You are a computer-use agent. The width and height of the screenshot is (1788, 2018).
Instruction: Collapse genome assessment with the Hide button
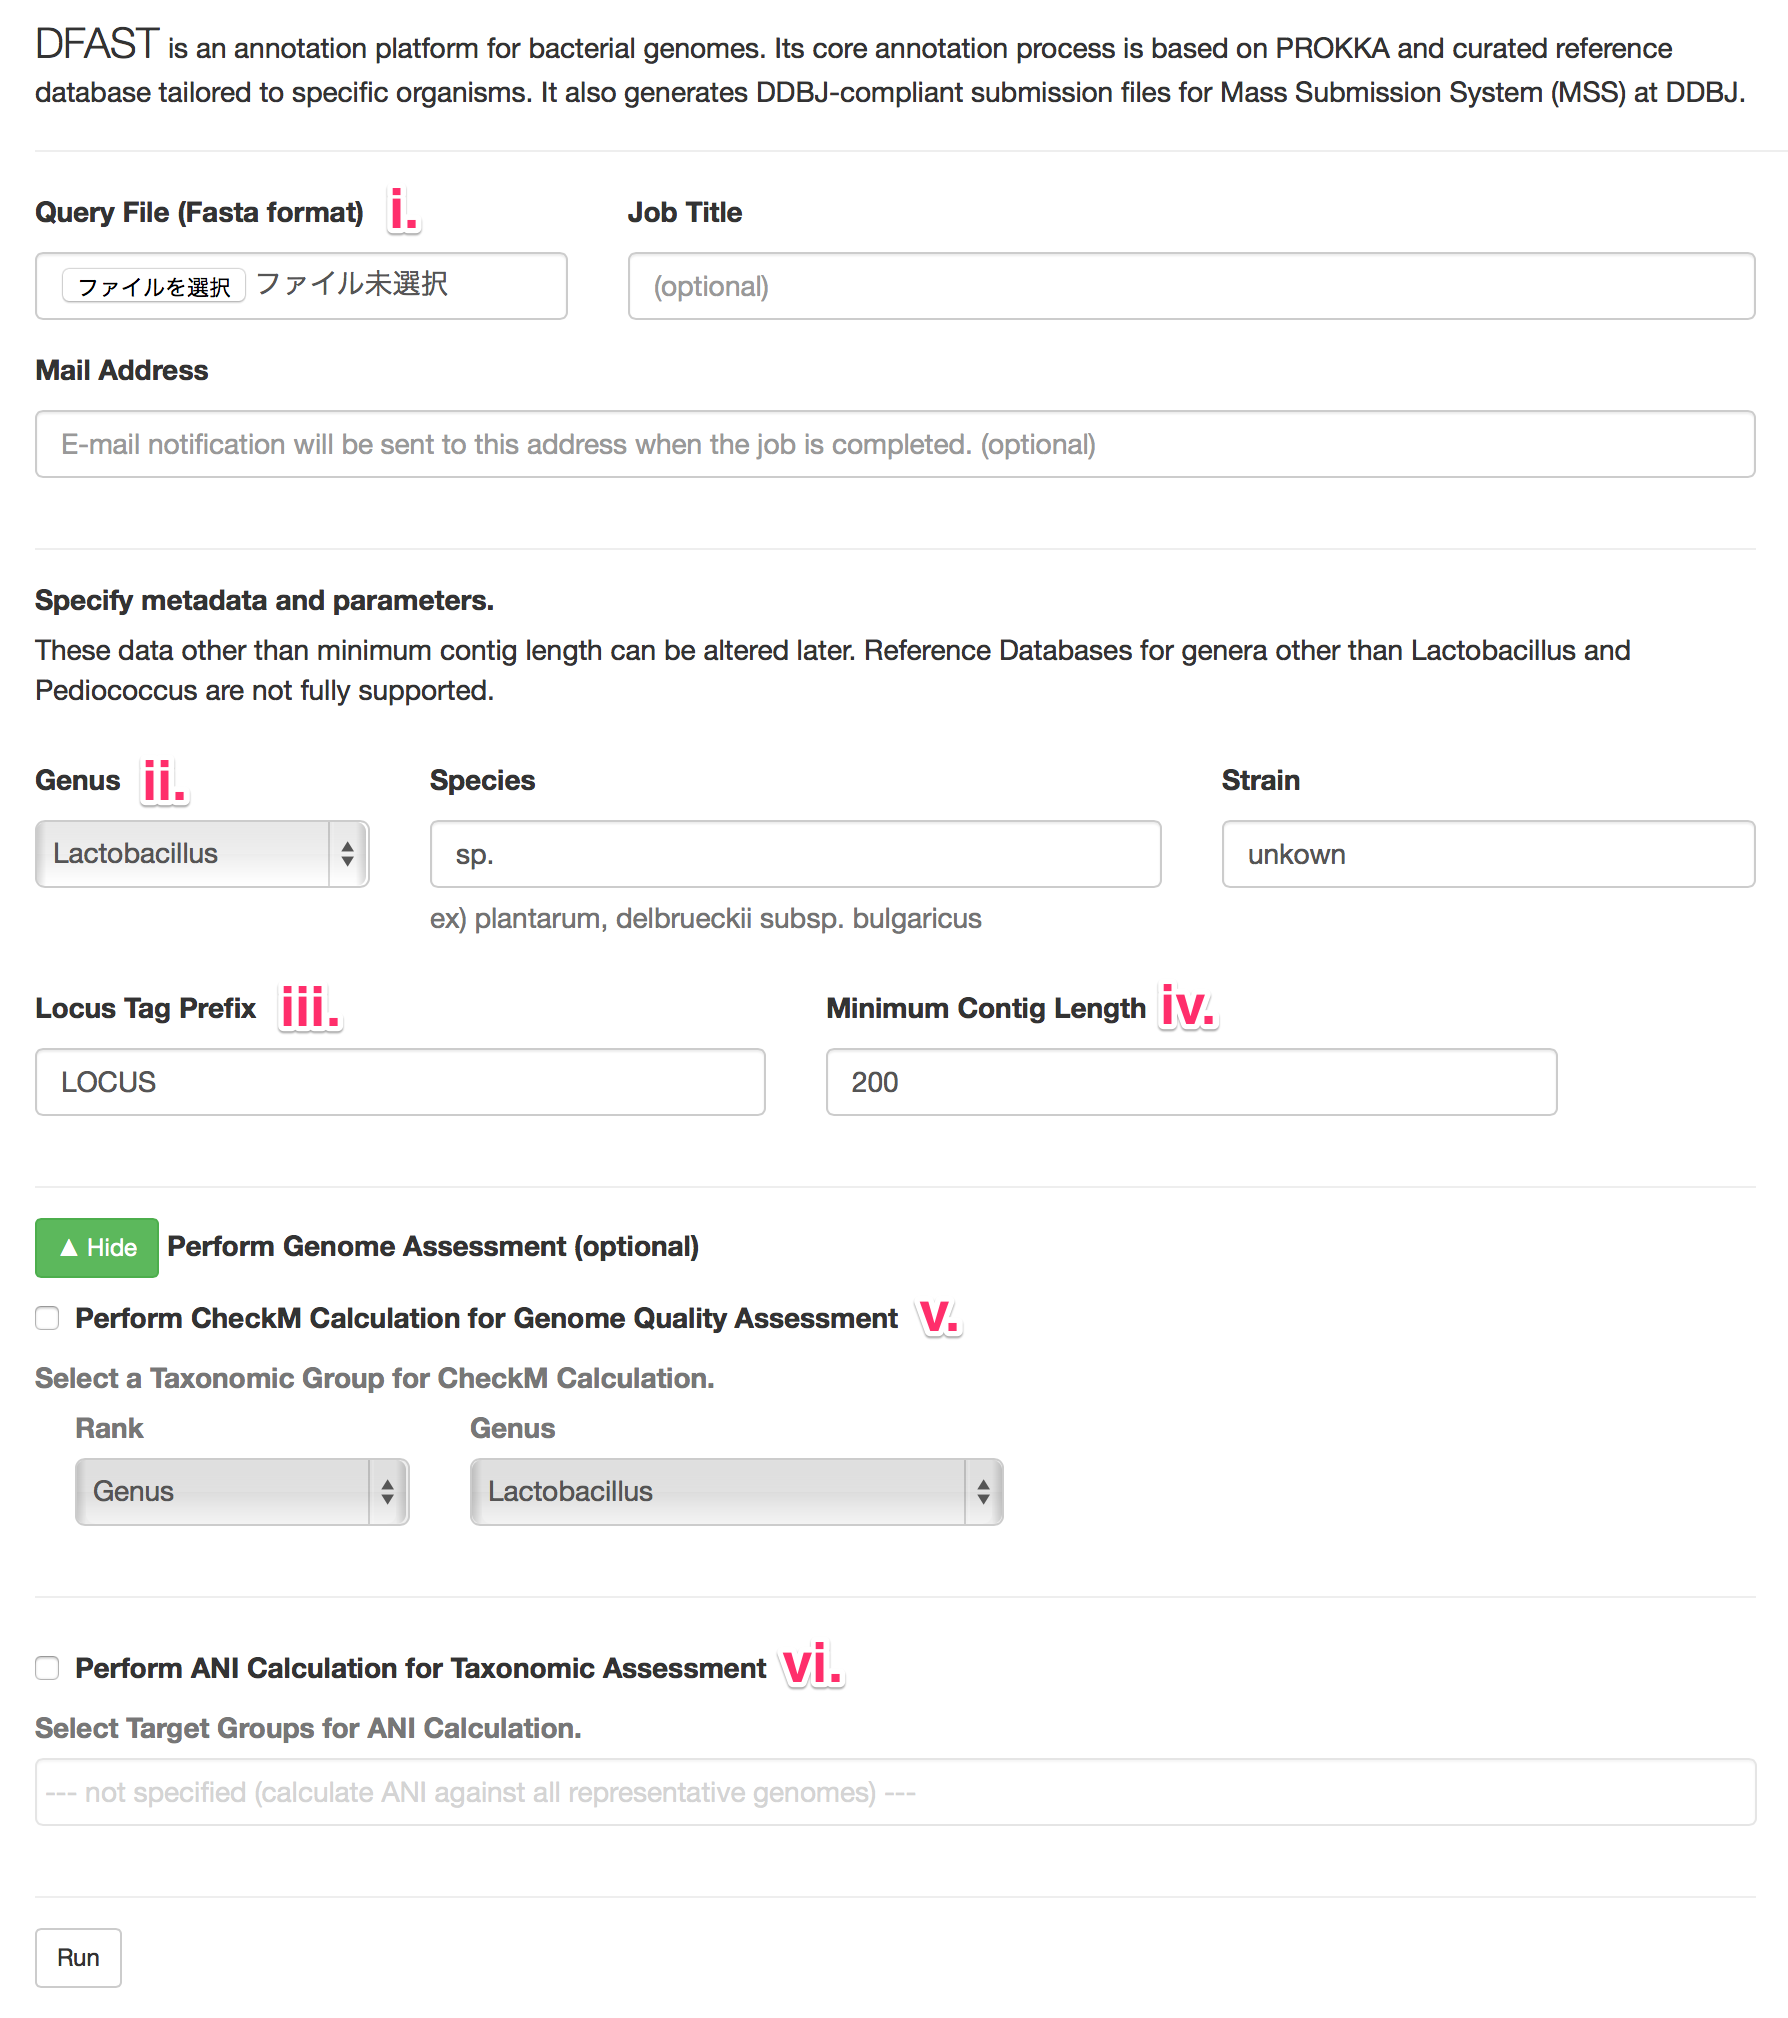97,1247
